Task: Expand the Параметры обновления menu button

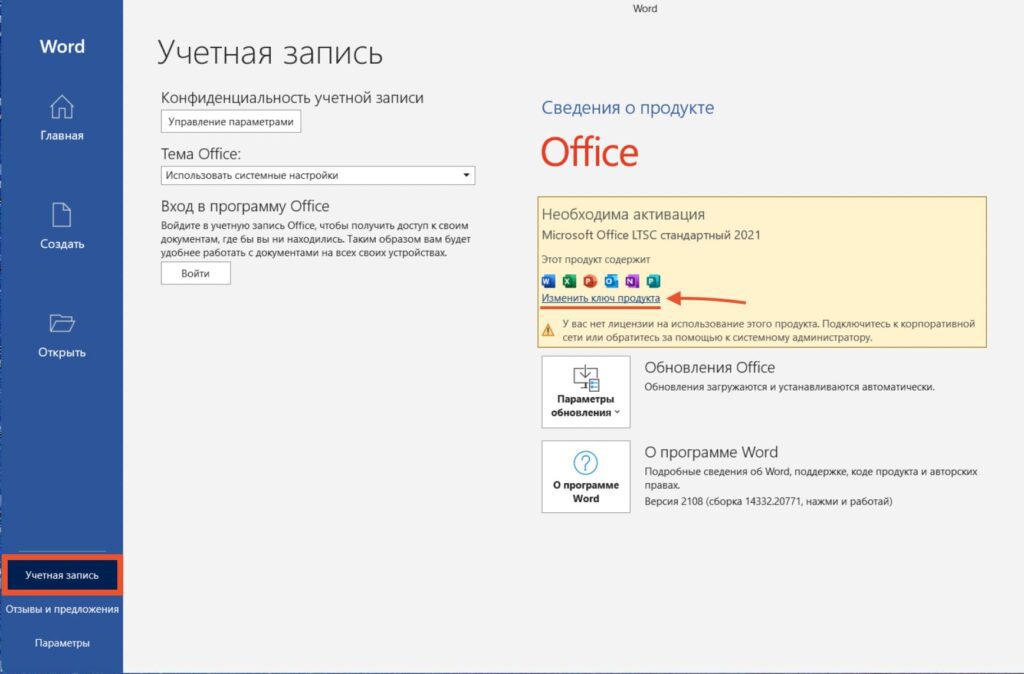Action: tap(586, 392)
